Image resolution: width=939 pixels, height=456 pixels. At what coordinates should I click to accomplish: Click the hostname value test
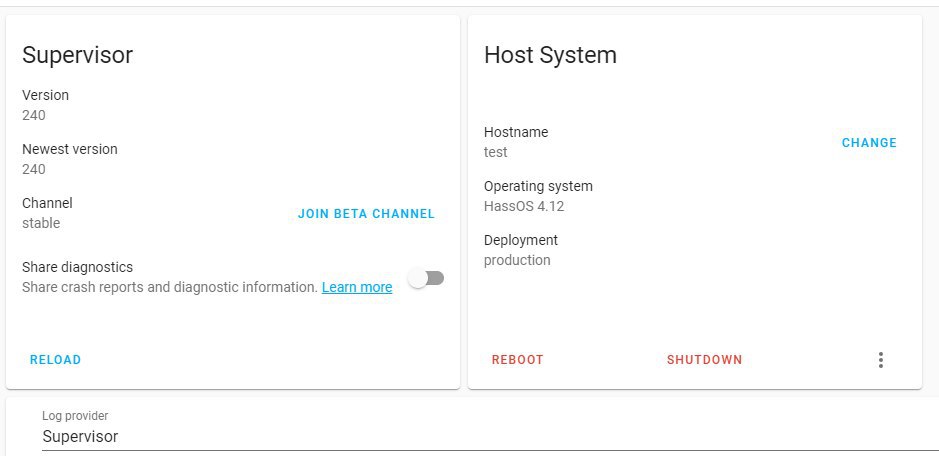(x=495, y=152)
